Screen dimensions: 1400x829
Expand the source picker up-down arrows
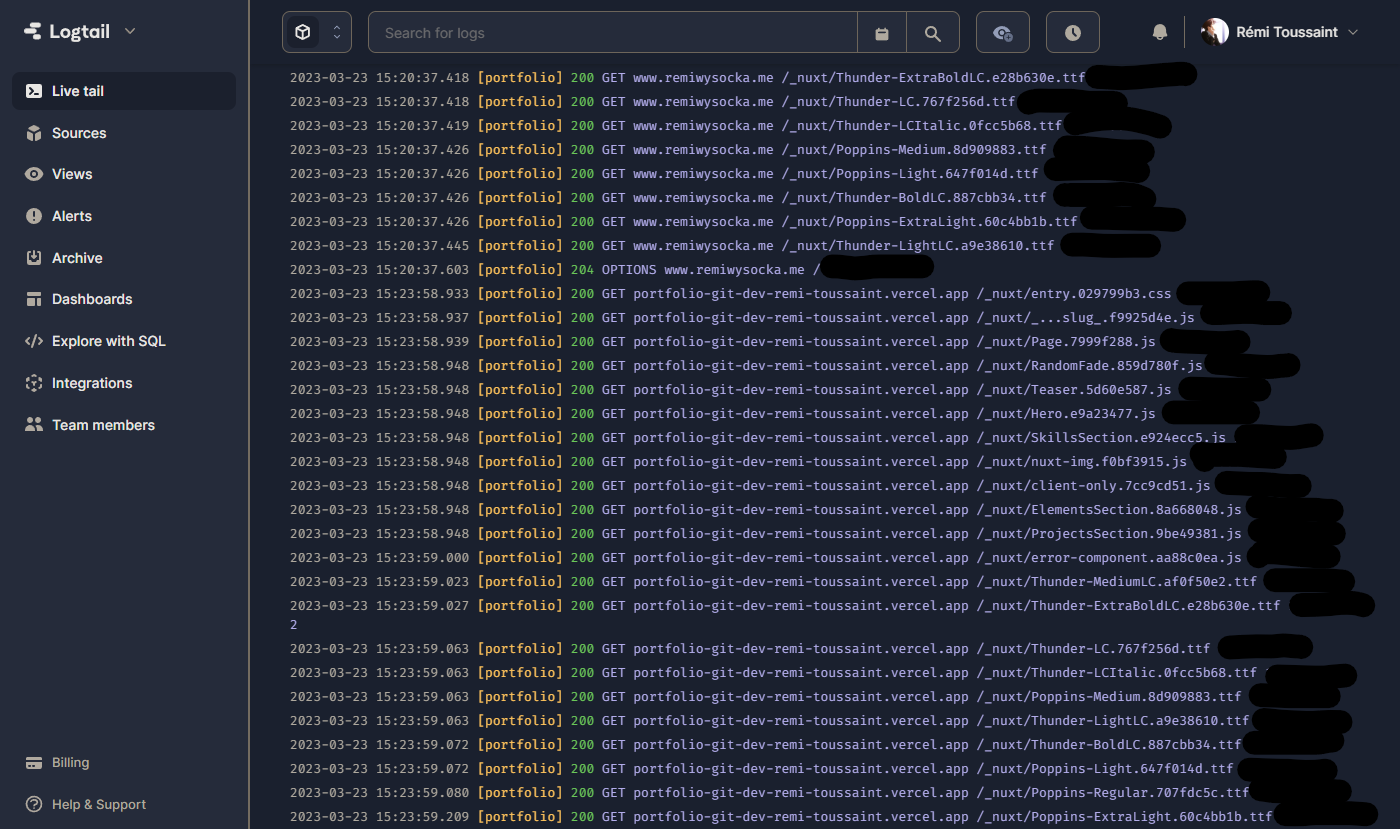point(337,33)
